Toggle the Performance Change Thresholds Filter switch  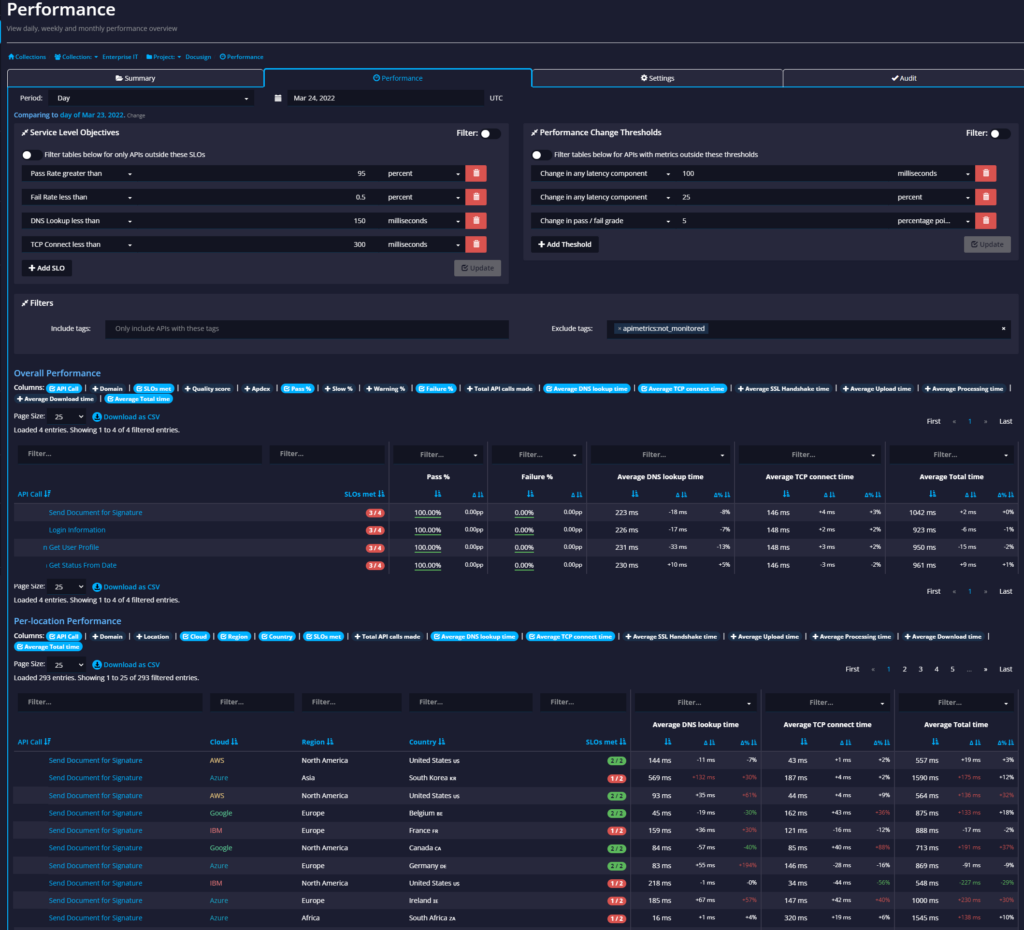click(1000, 133)
